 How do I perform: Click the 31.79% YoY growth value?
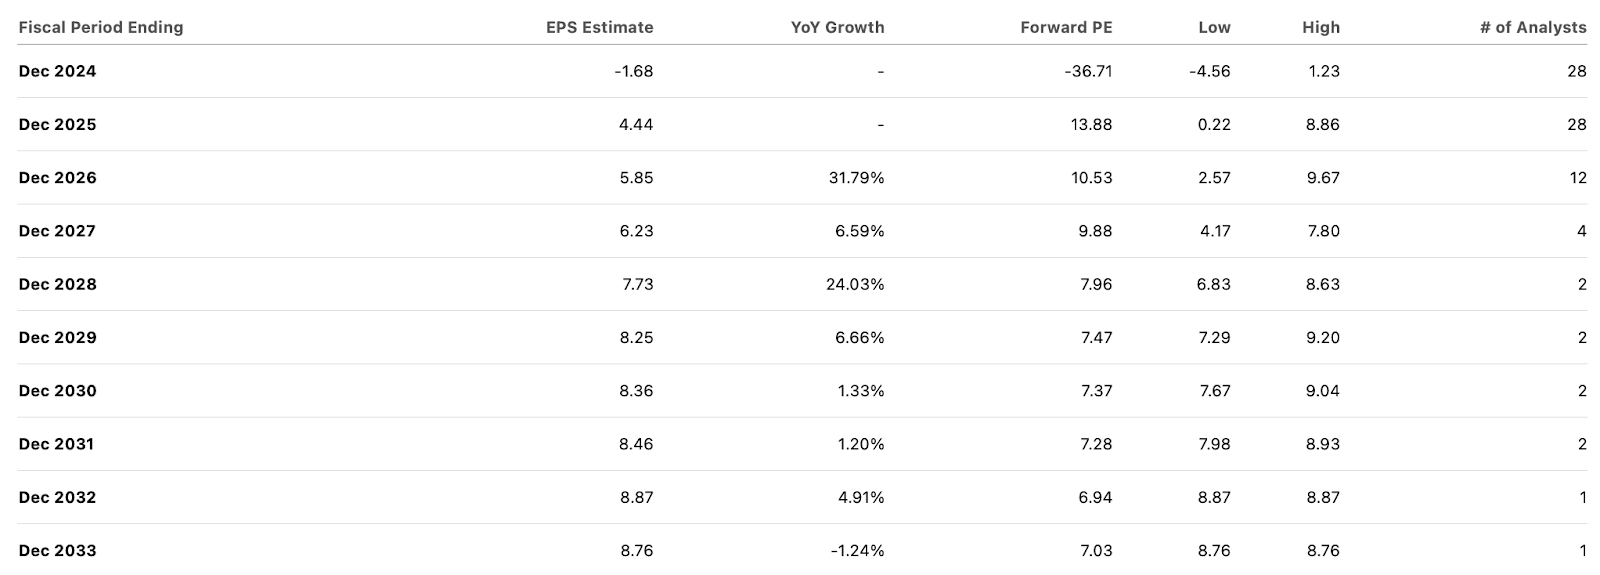859,177
